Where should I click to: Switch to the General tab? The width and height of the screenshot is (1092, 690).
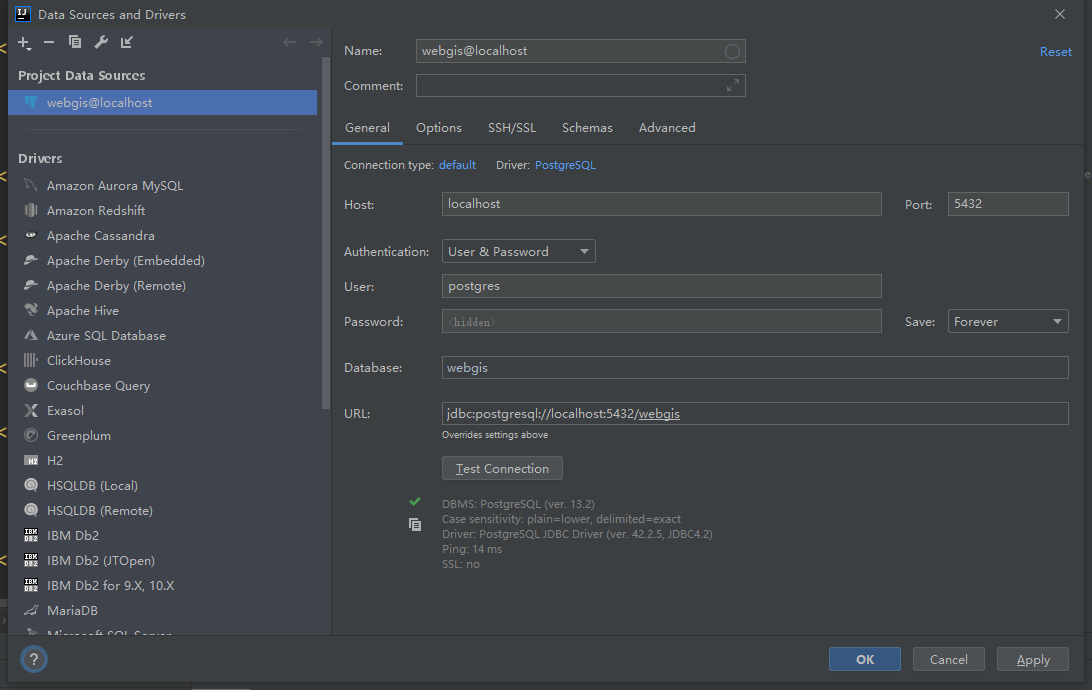(367, 128)
